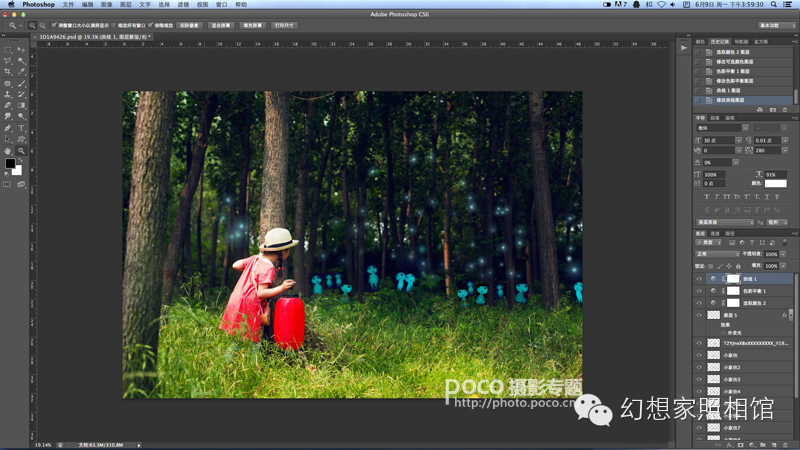Toggle zoom all windows checkbox
The image size is (800, 450).
pyautogui.click(x=113, y=25)
